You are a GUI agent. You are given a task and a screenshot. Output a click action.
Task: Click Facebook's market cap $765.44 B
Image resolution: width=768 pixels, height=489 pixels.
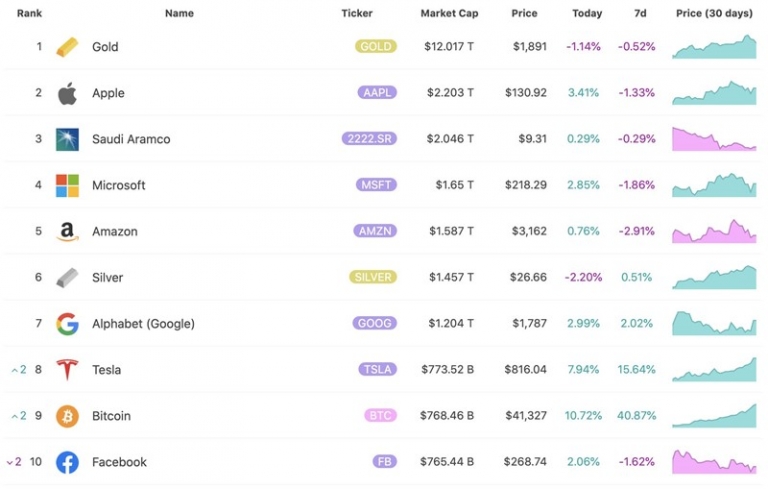pos(447,462)
